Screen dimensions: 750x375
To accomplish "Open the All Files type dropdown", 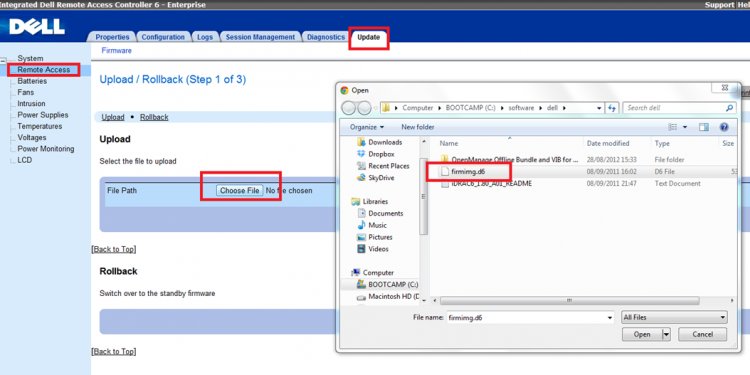I will 674,318.
